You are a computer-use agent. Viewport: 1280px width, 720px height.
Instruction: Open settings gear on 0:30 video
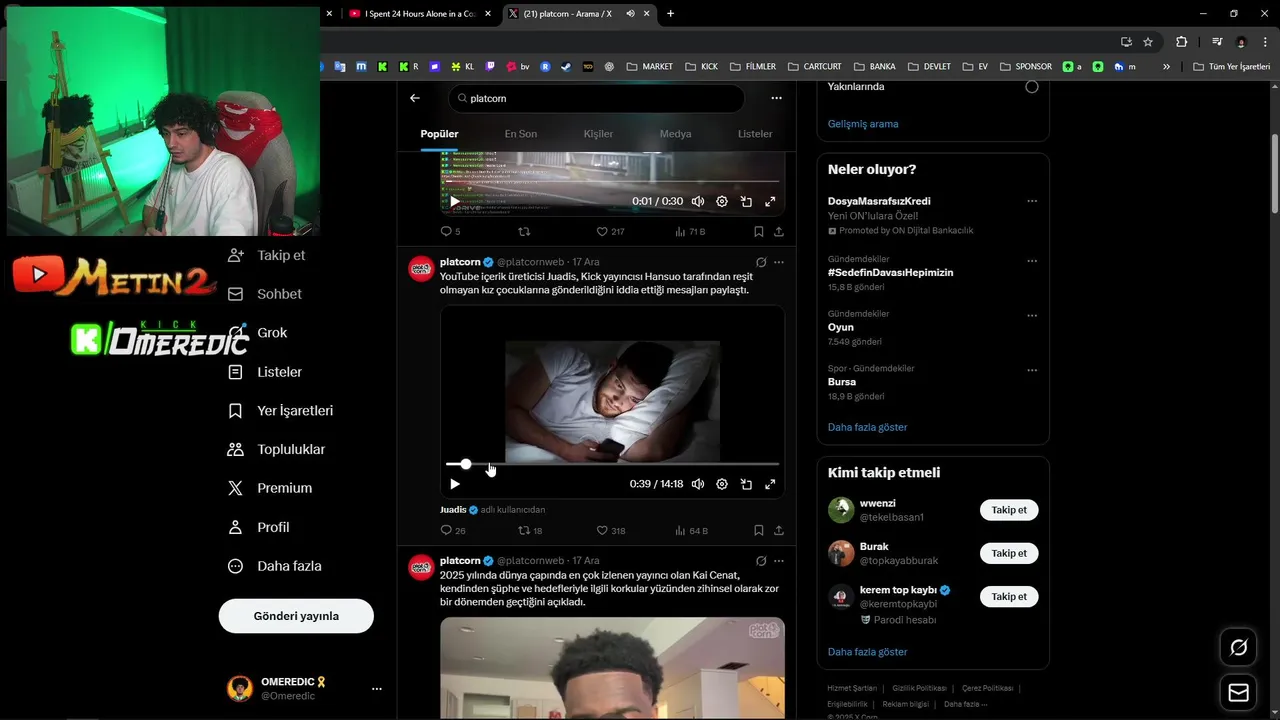[722, 201]
